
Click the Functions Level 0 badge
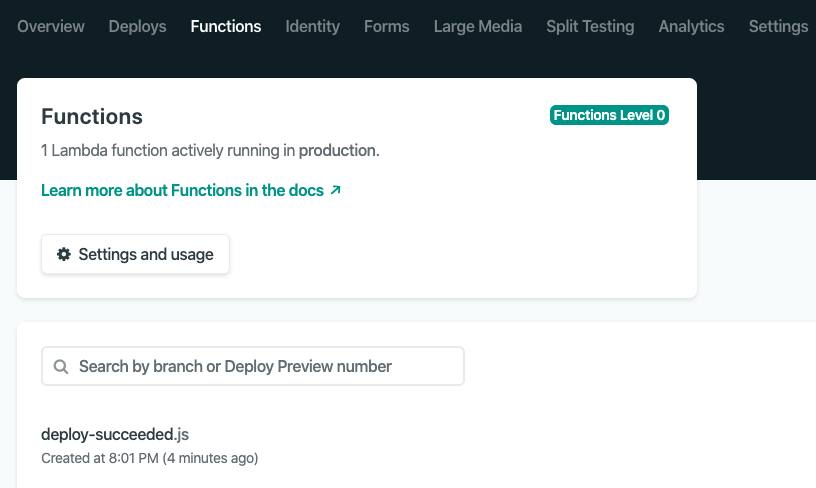click(x=609, y=115)
